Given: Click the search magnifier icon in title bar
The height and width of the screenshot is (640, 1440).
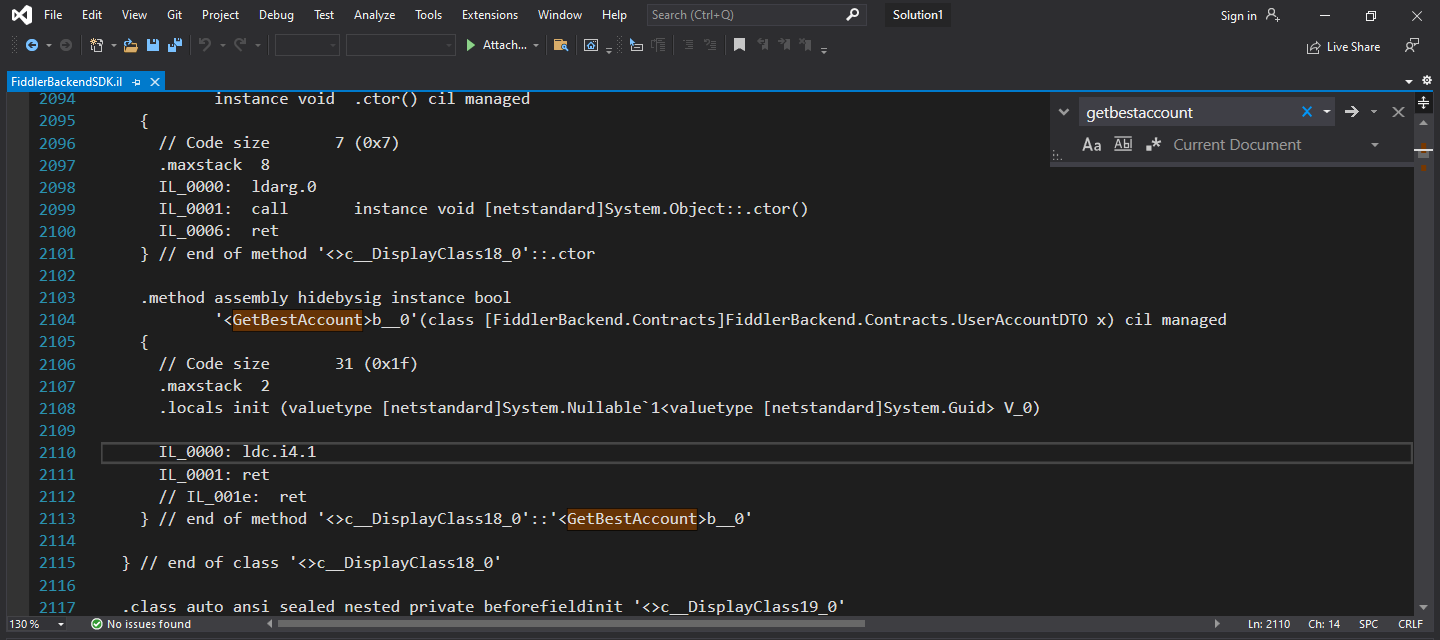Looking at the screenshot, I should point(852,15).
